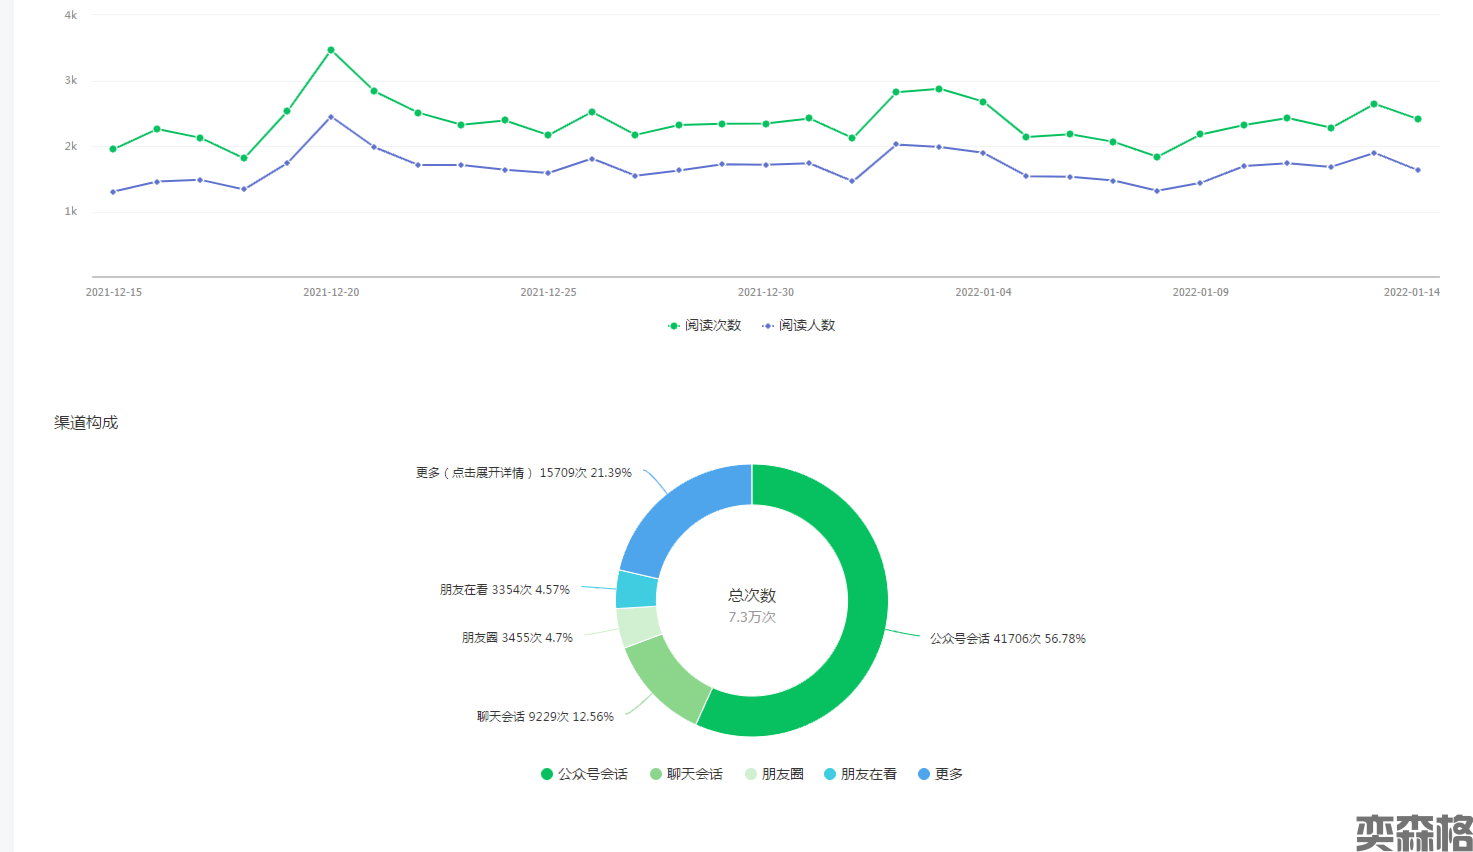The height and width of the screenshot is (852, 1473).
Task: Select the cyan 朋友在看 donut segment
Action: click(x=636, y=590)
